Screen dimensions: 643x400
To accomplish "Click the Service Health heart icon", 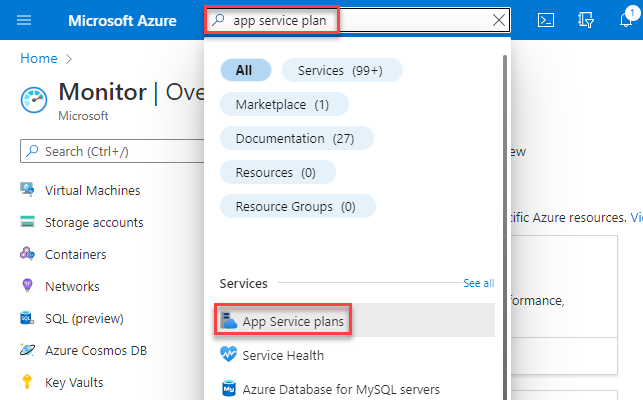I will (227, 355).
